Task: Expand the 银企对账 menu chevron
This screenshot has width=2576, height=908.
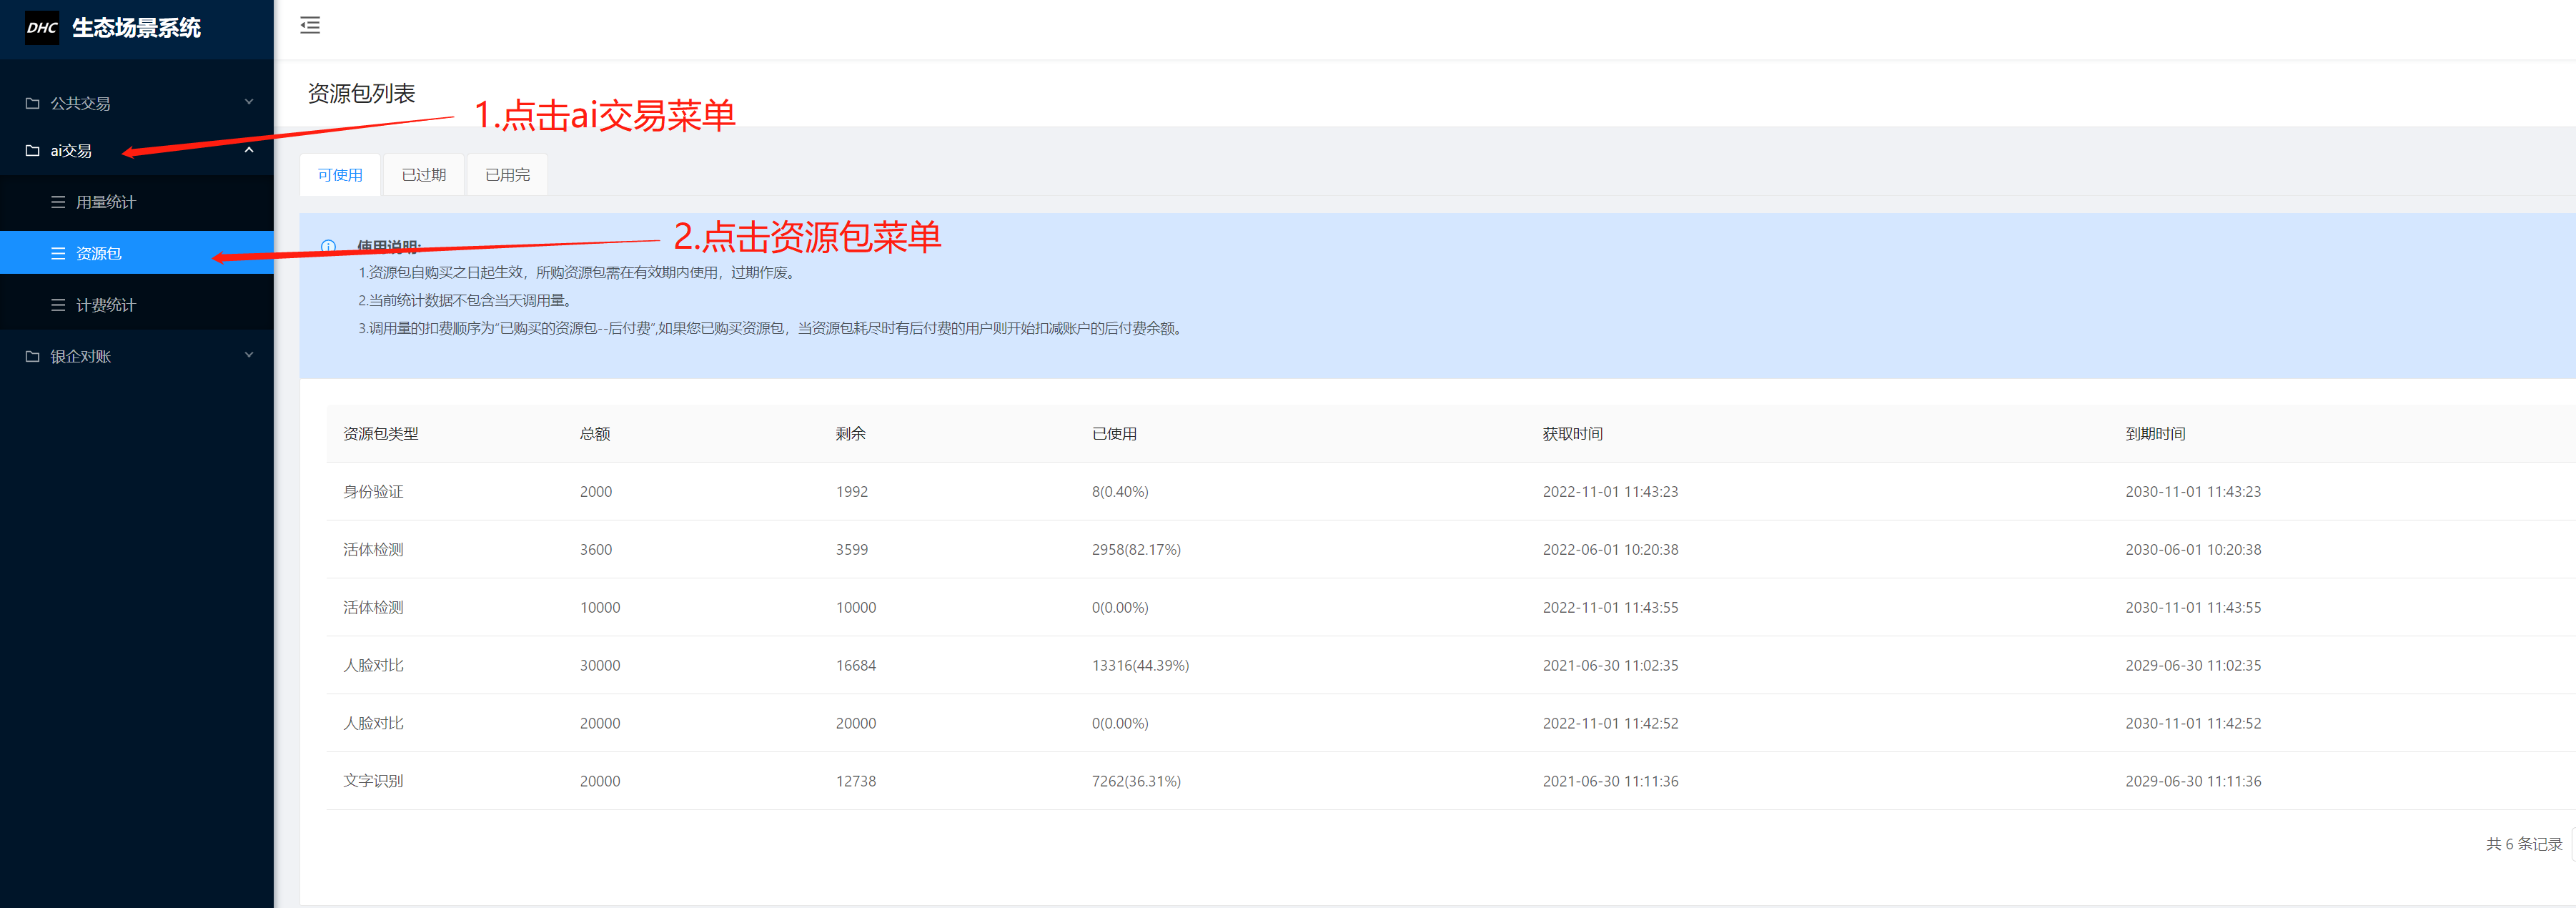Action: 249,355
